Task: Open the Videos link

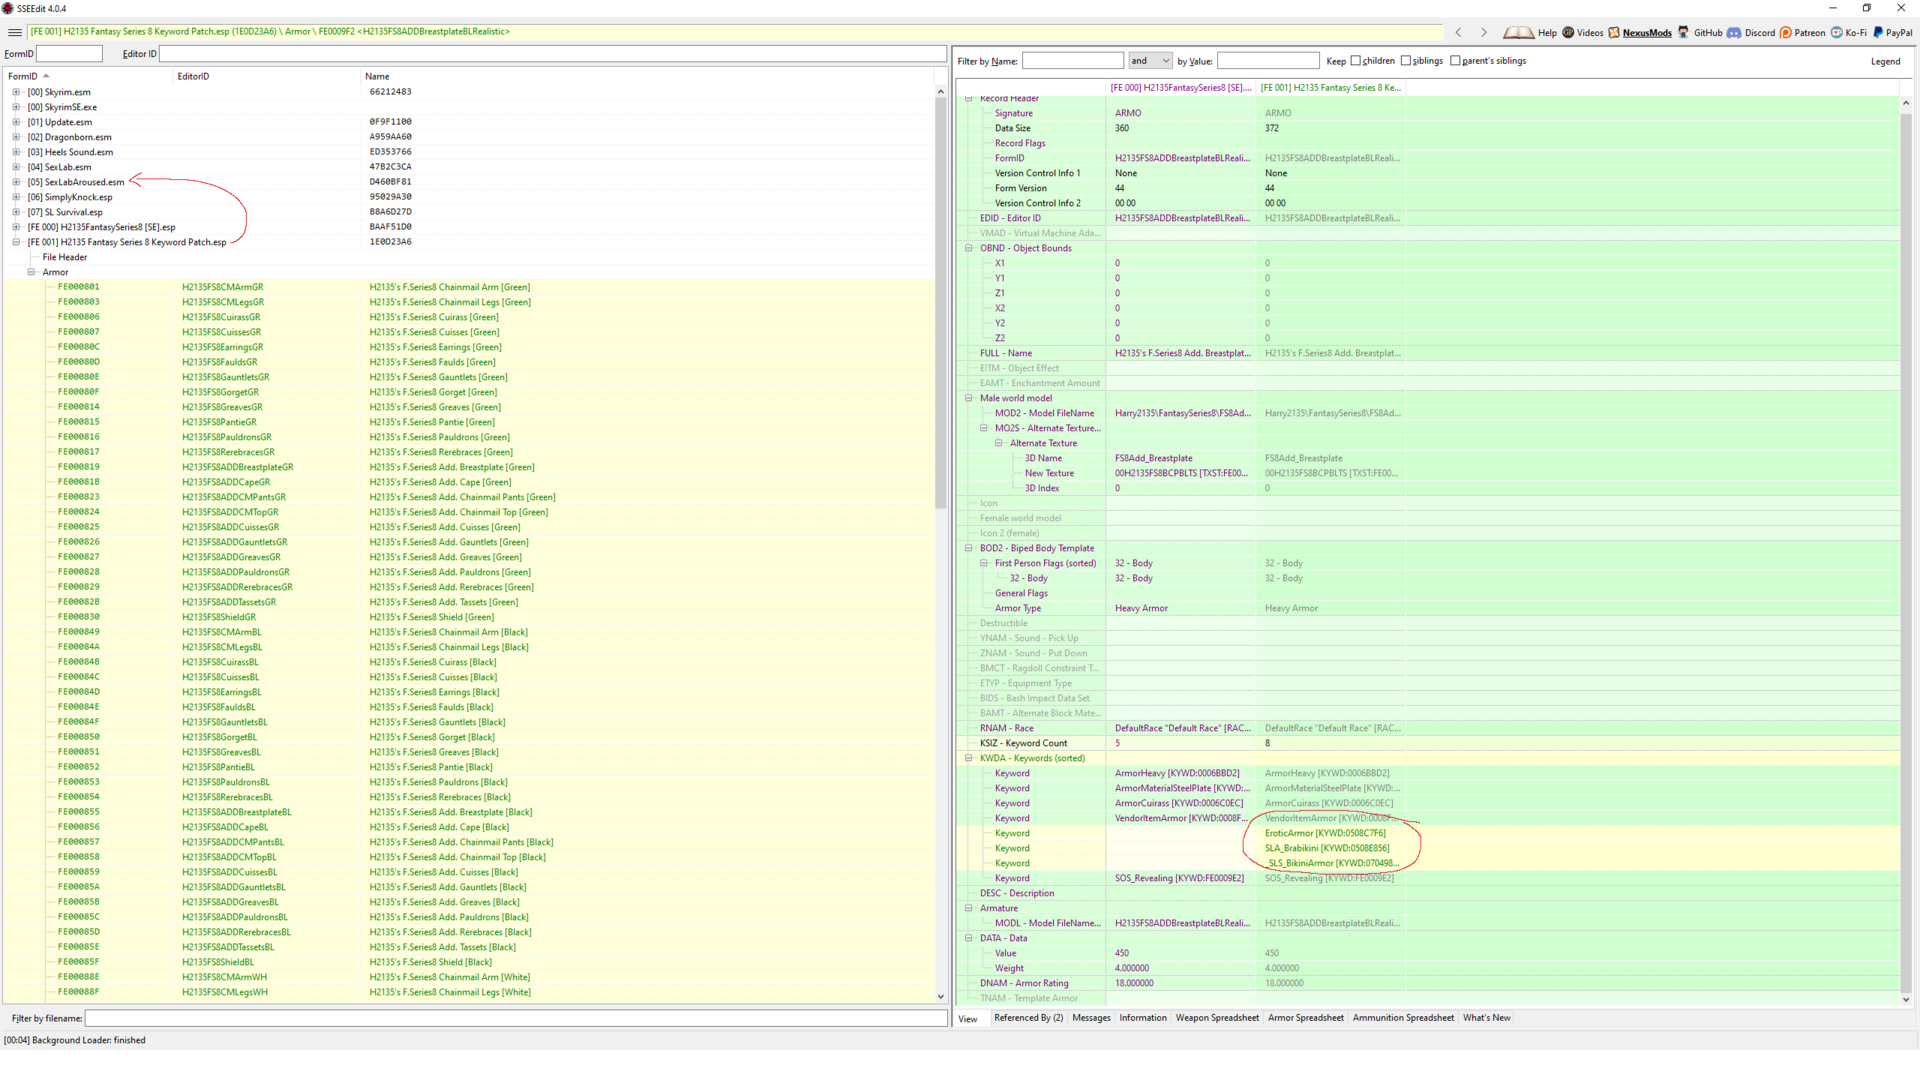Action: coord(1583,33)
